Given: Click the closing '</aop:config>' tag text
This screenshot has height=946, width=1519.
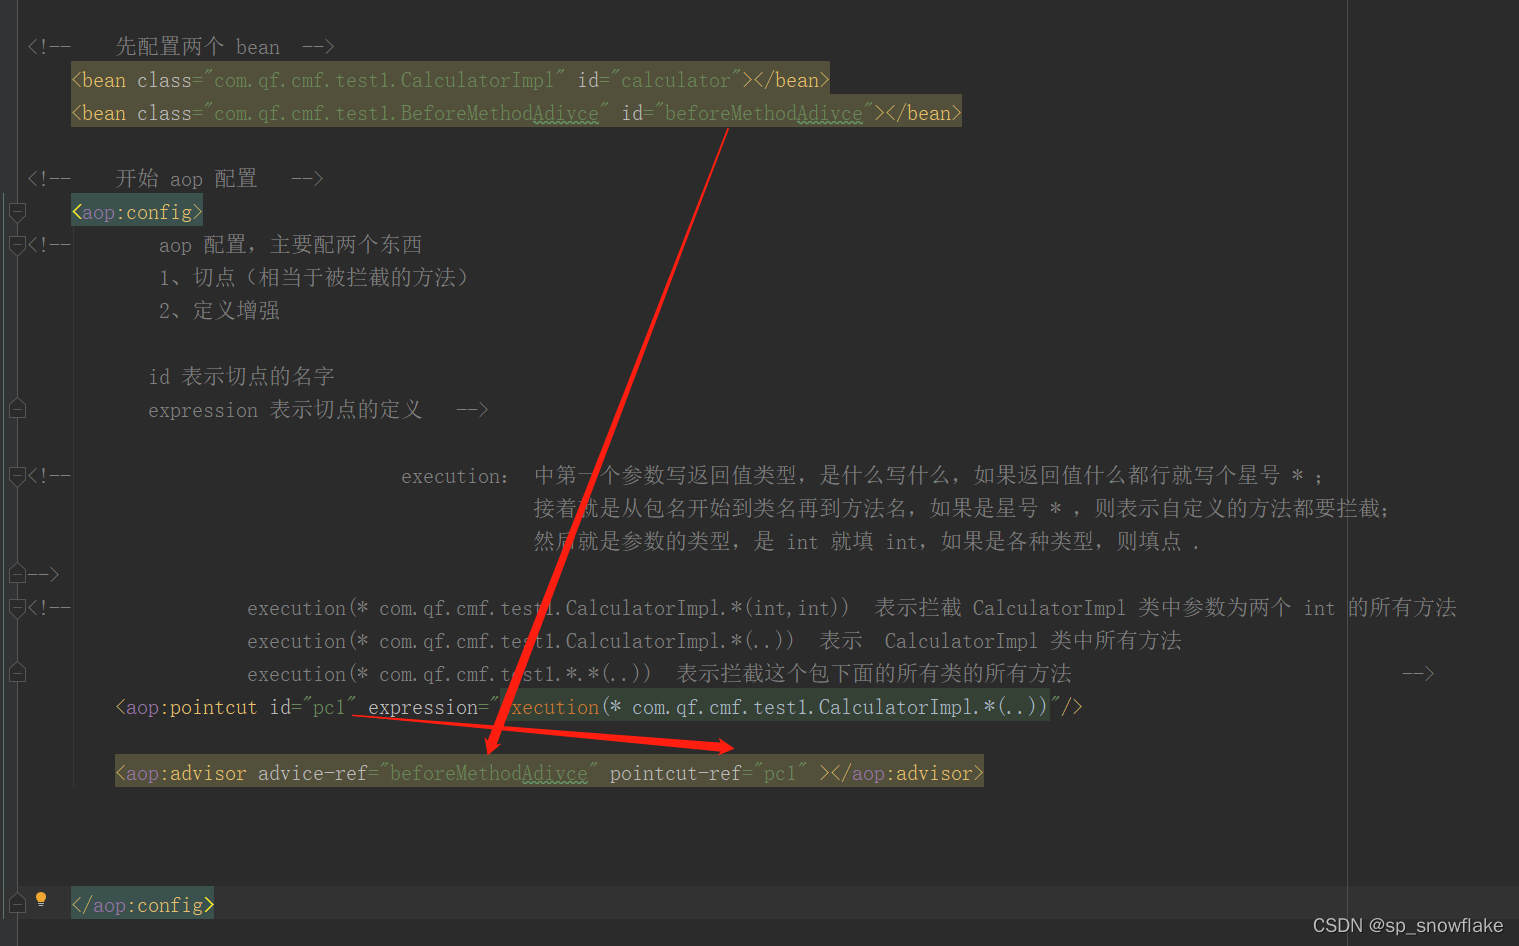Looking at the screenshot, I should (142, 905).
